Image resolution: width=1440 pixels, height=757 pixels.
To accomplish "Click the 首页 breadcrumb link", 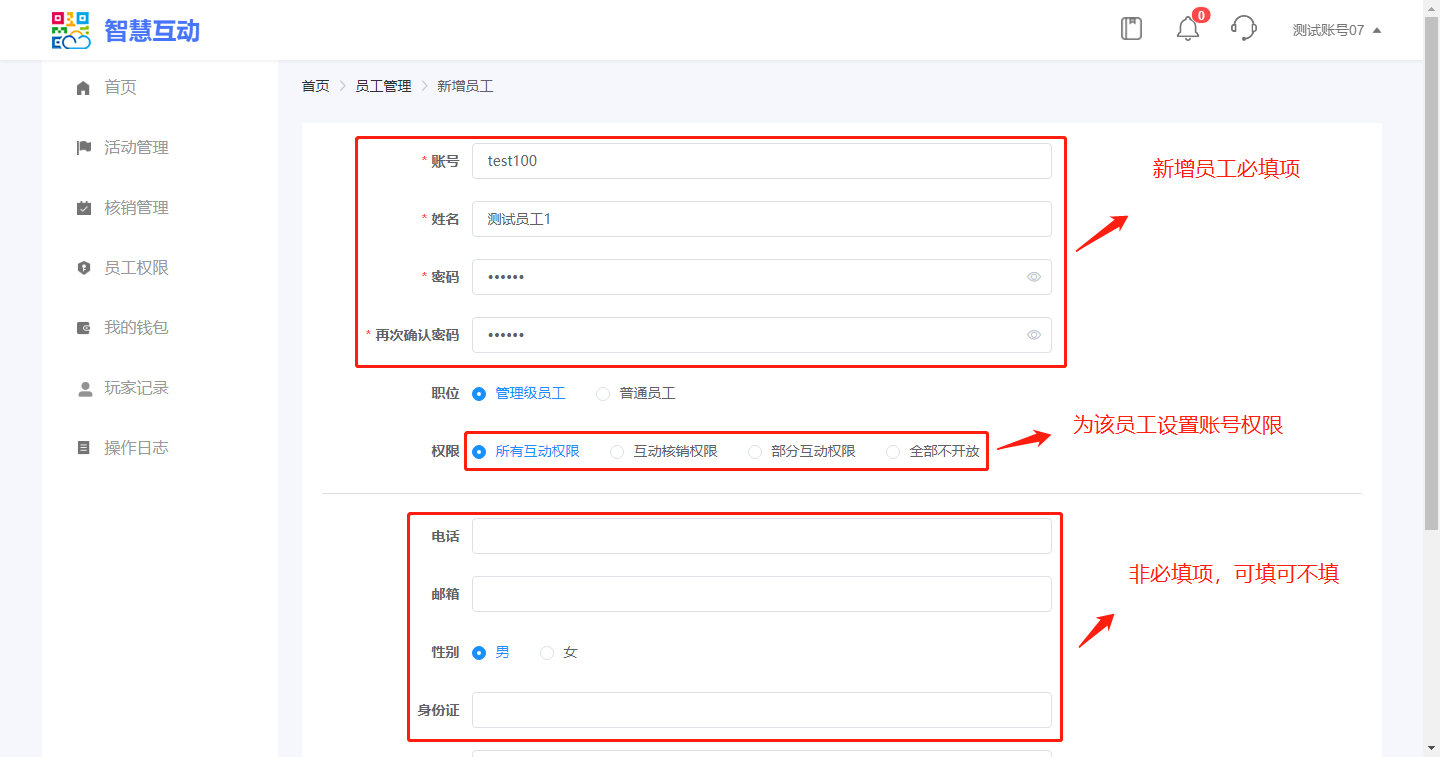I will (x=315, y=87).
